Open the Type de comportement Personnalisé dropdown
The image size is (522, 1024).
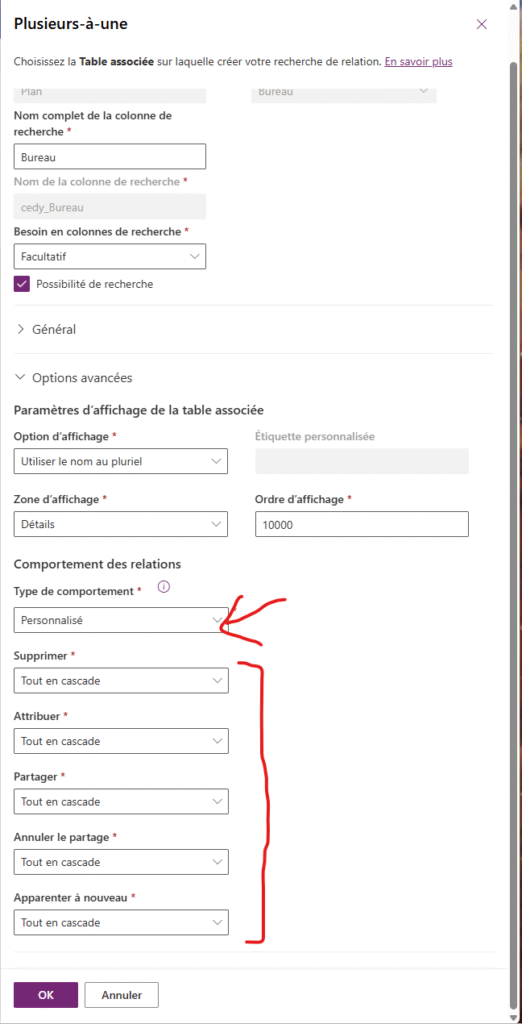click(121, 620)
